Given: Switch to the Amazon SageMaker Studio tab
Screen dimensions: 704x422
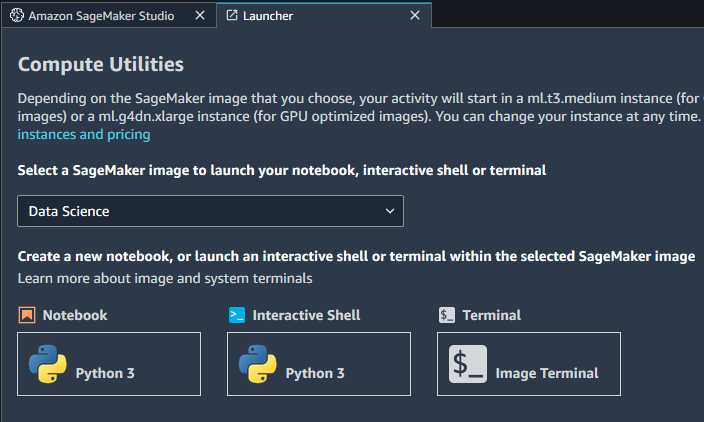Looking at the screenshot, I should [100, 16].
